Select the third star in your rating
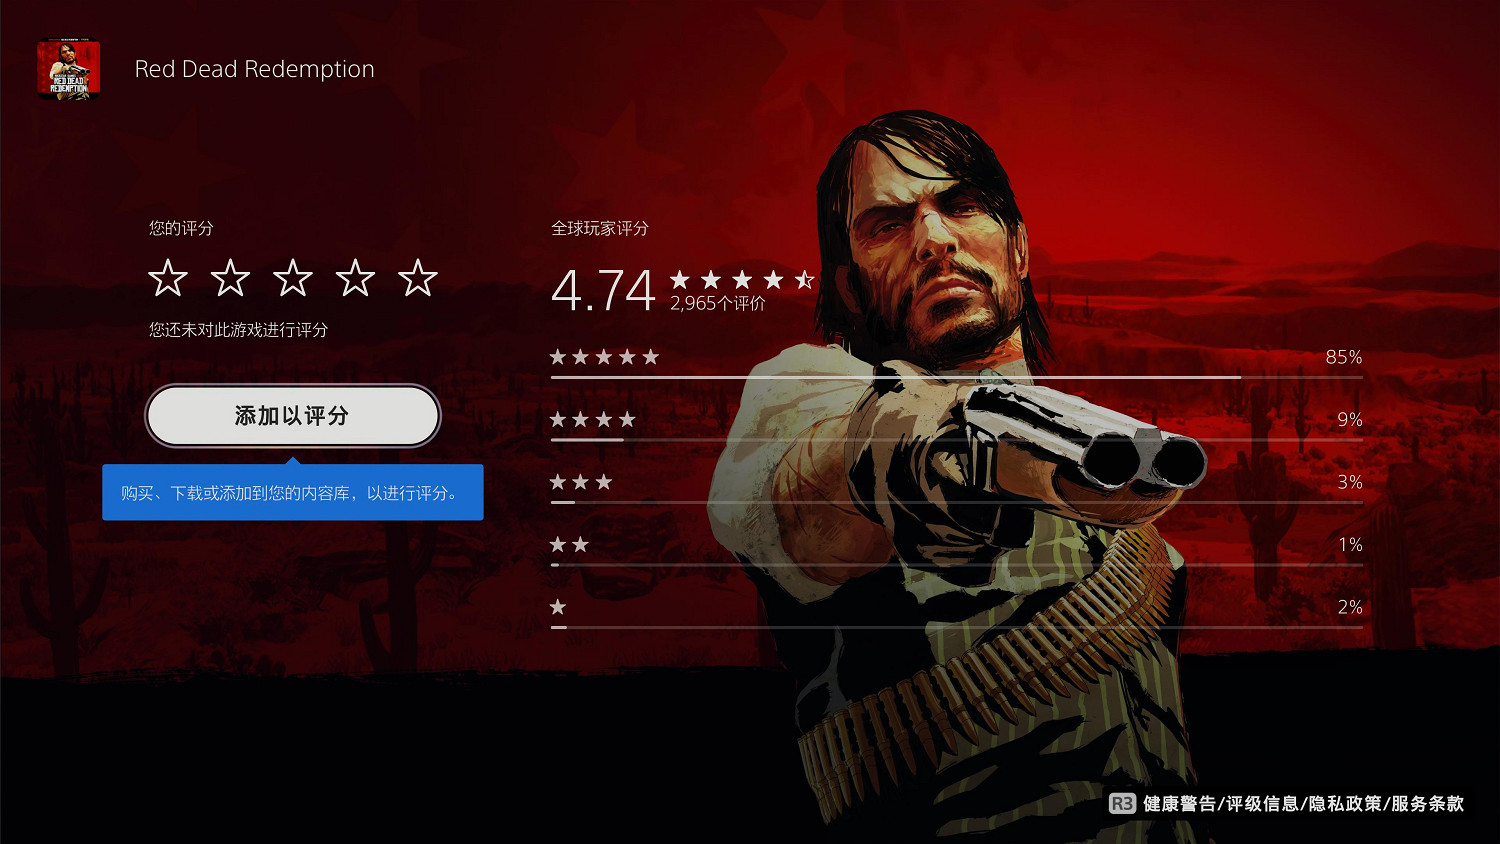This screenshot has height=844, width=1500. [x=293, y=278]
